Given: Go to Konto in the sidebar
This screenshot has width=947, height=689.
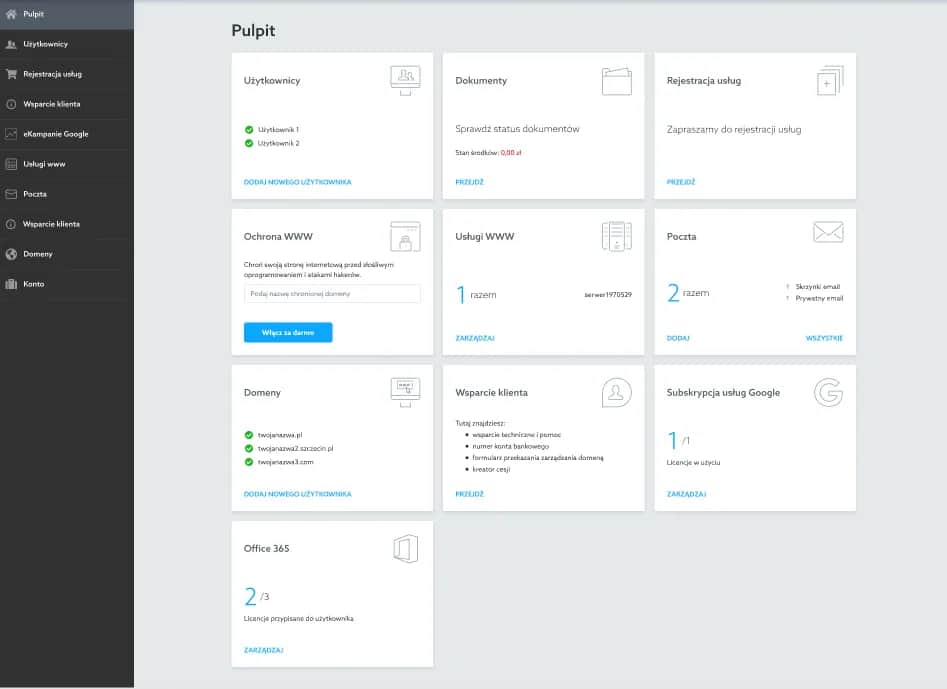Looking at the screenshot, I should (34, 284).
